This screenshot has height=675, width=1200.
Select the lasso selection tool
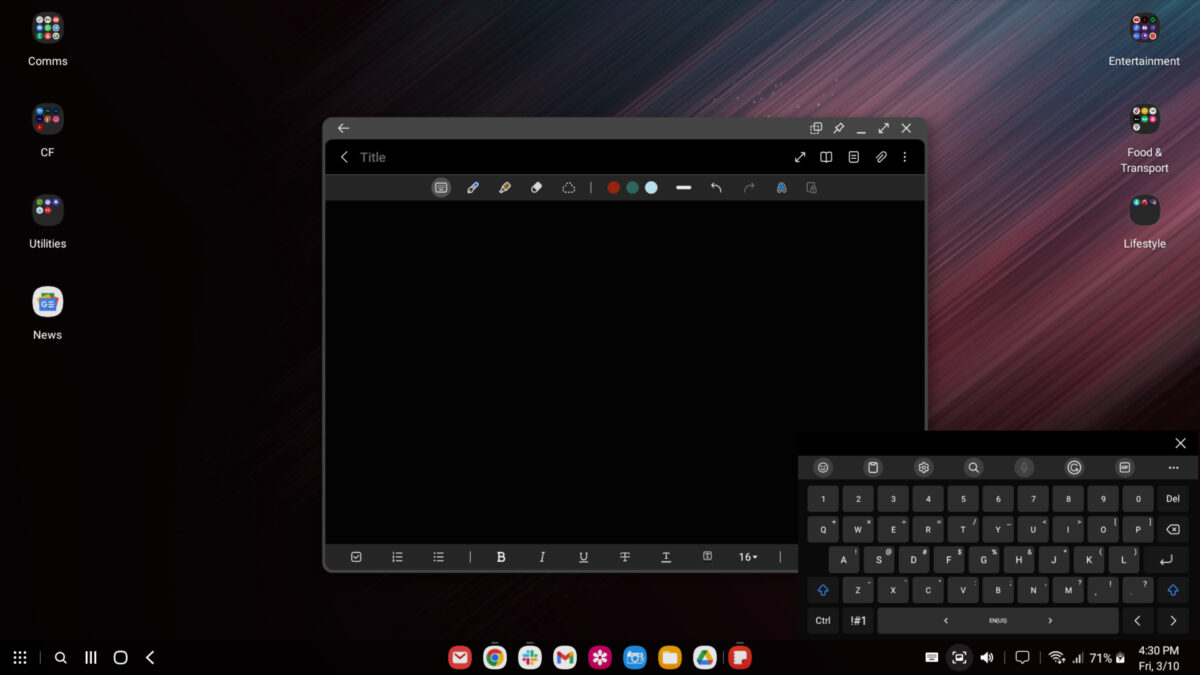point(569,187)
